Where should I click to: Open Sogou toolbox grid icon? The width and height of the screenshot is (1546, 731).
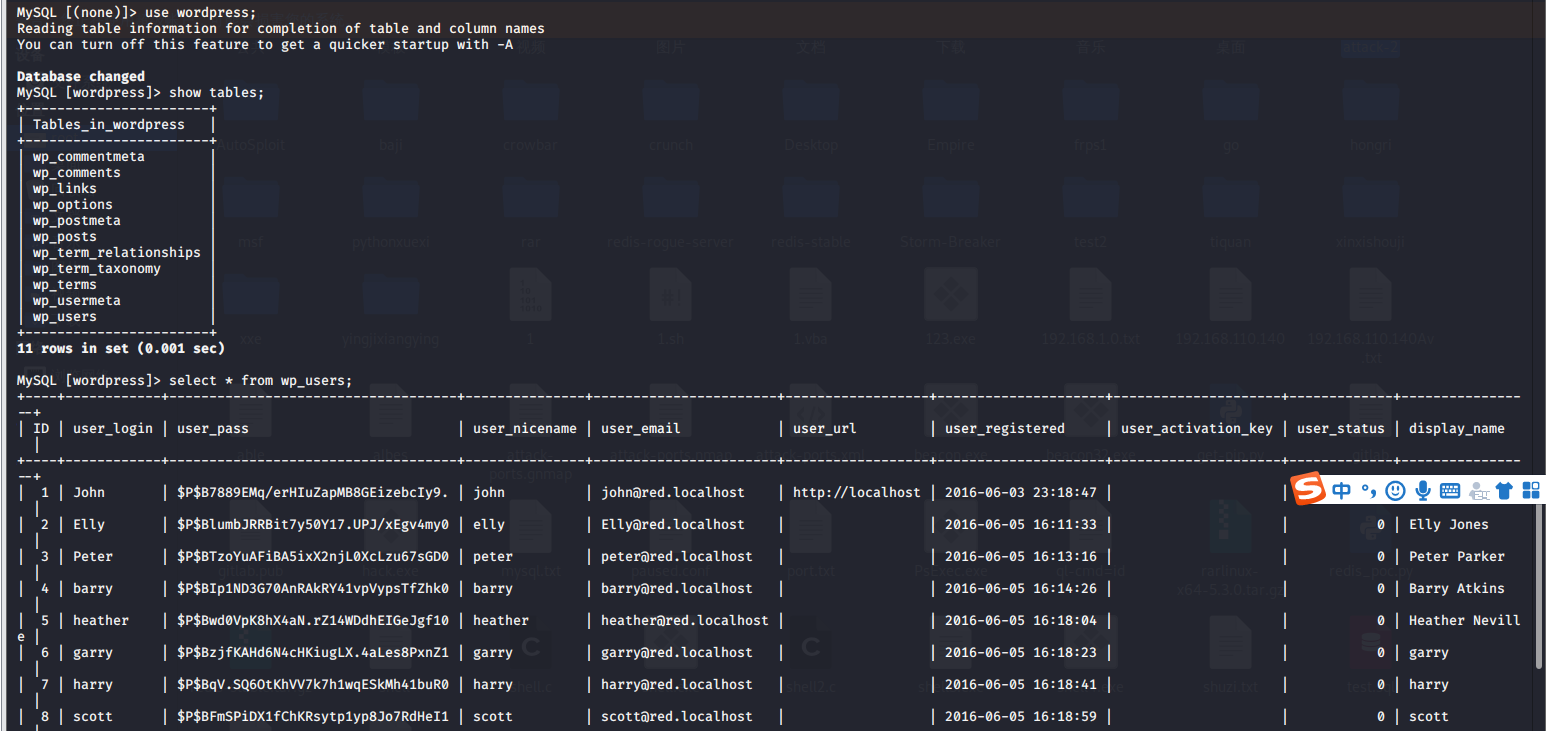[x=1531, y=490]
